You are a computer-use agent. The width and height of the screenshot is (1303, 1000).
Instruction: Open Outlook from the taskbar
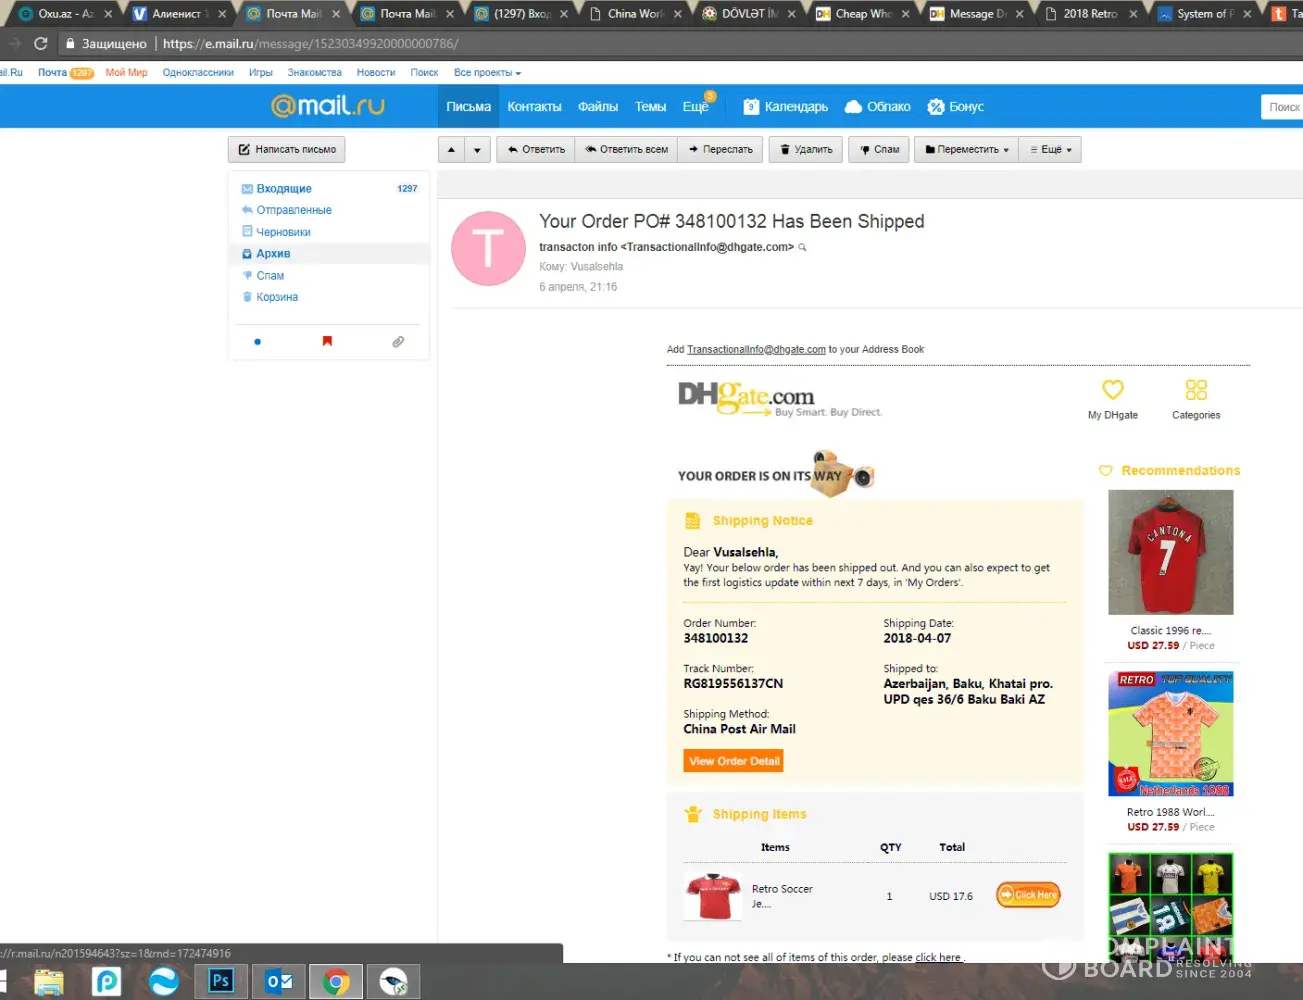point(279,981)
